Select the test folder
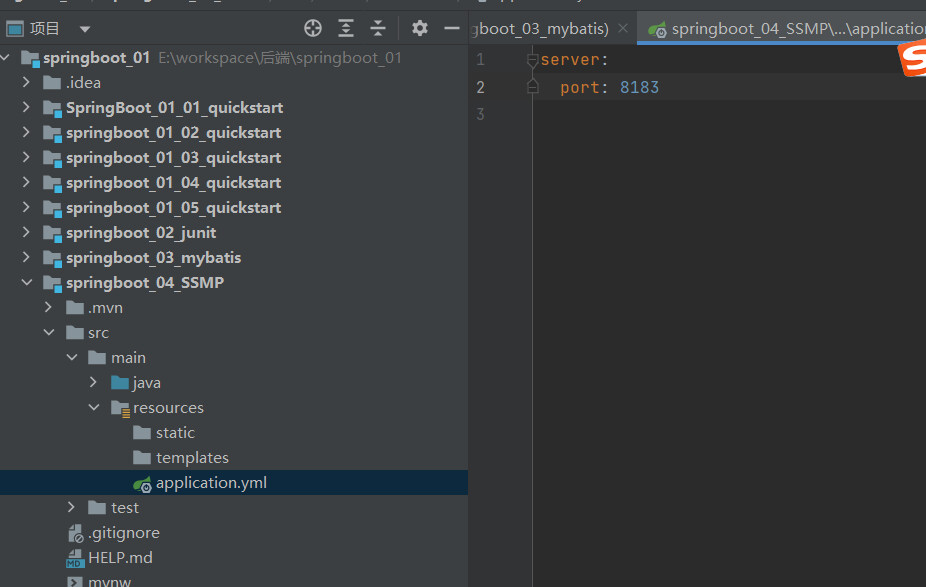 [x=125, y=508]
